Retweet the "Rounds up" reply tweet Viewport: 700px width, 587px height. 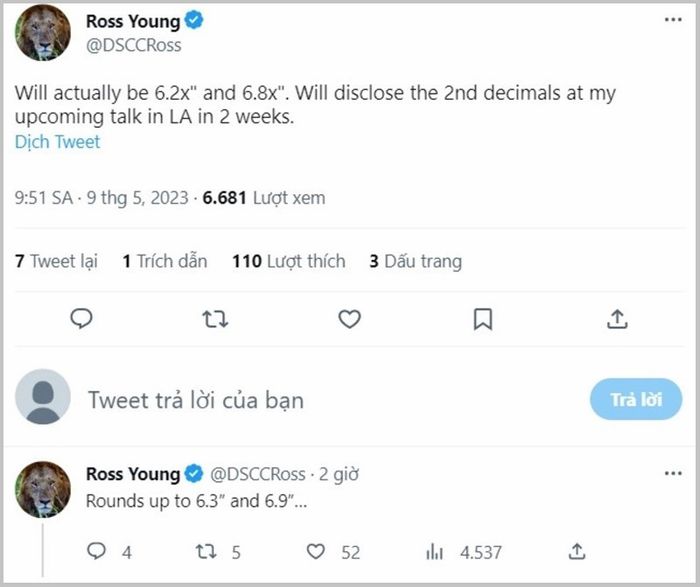[207, 551]
